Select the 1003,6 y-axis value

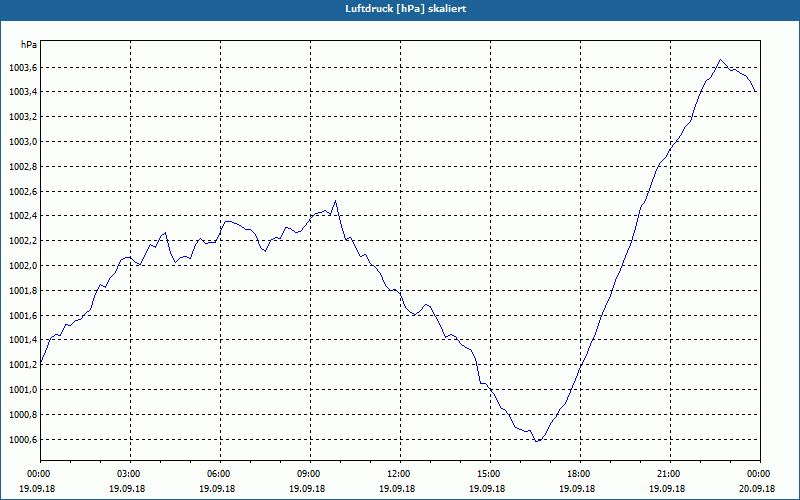coord(23,68)
